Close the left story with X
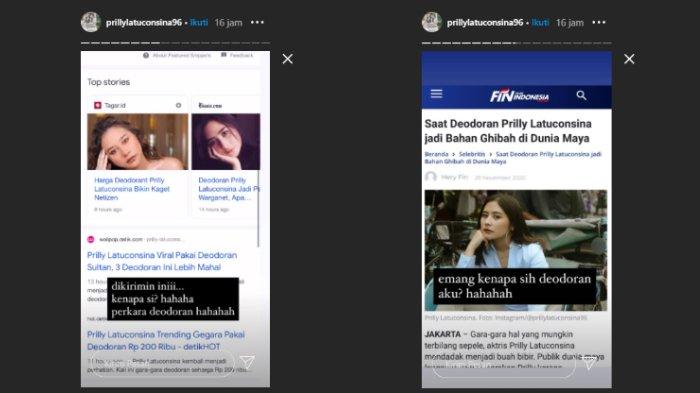700x393 pixels. pos(288,59)
